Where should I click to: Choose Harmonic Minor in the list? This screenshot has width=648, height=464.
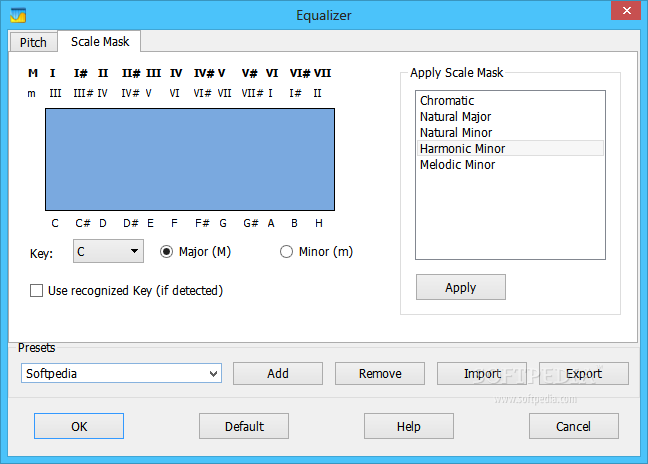coord(510,148)
